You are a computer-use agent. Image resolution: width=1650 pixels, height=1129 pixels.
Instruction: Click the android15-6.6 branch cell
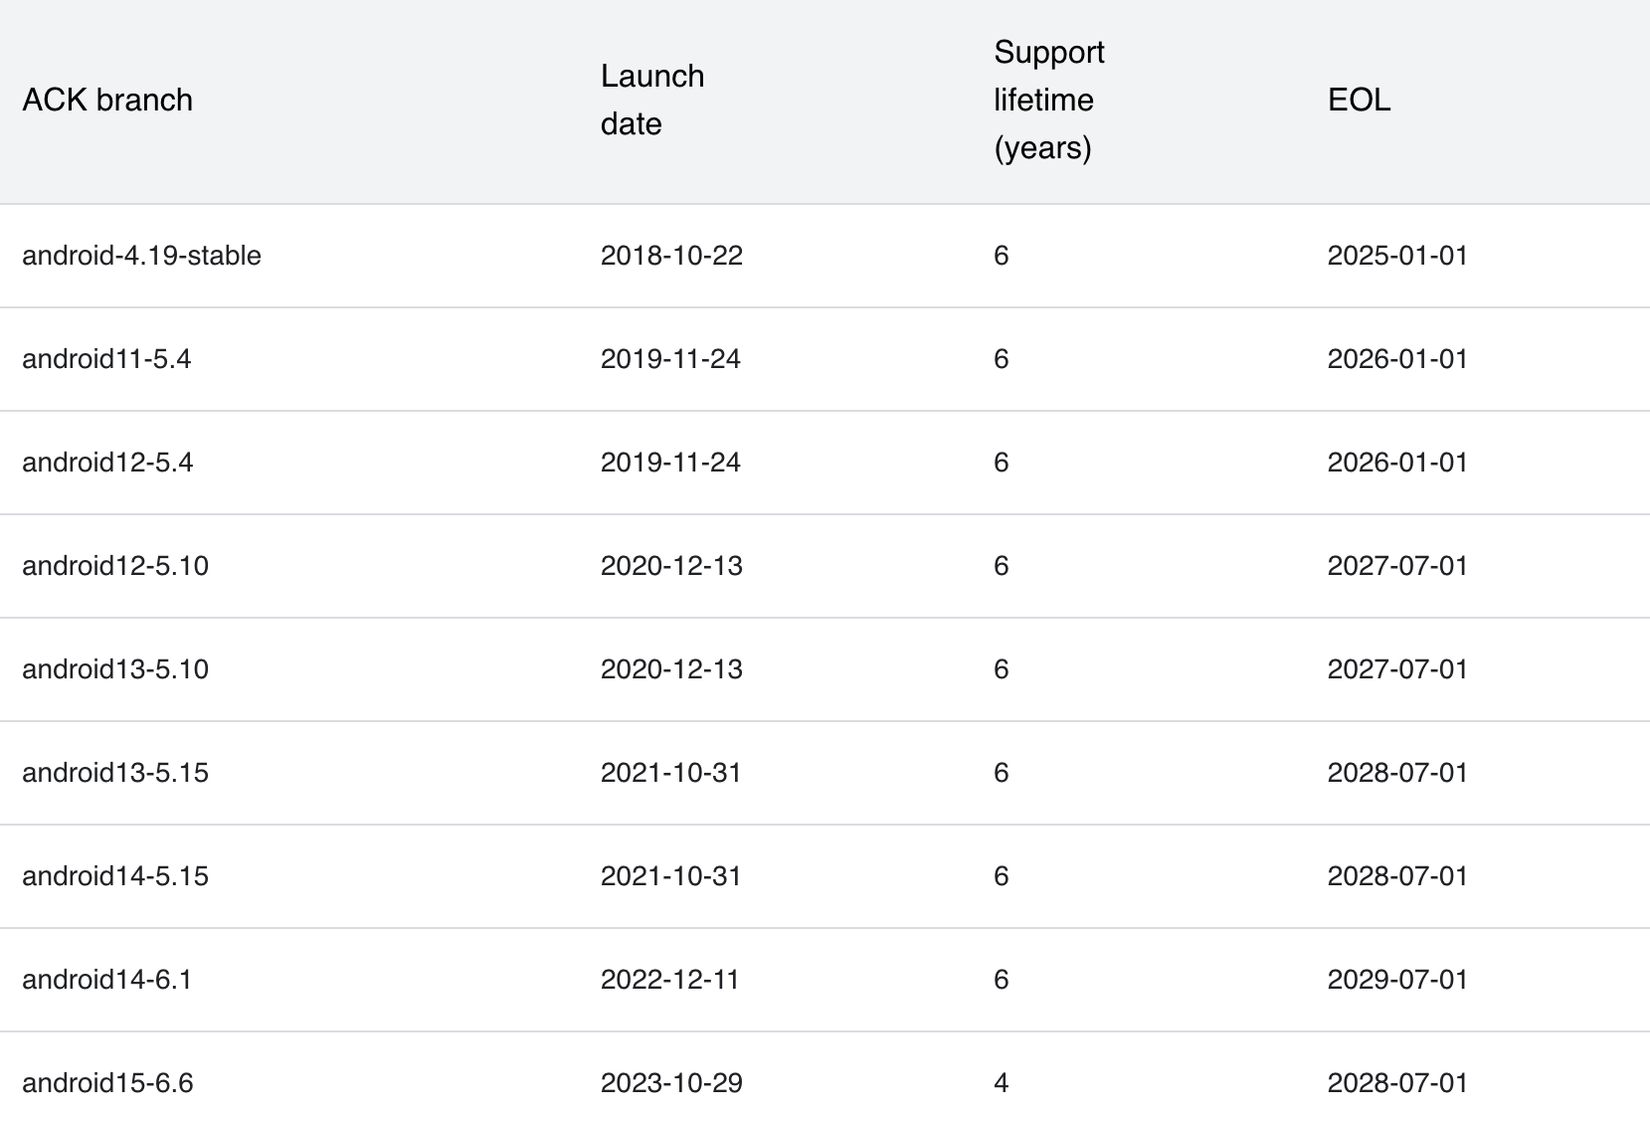click(x=107, y=1083)
